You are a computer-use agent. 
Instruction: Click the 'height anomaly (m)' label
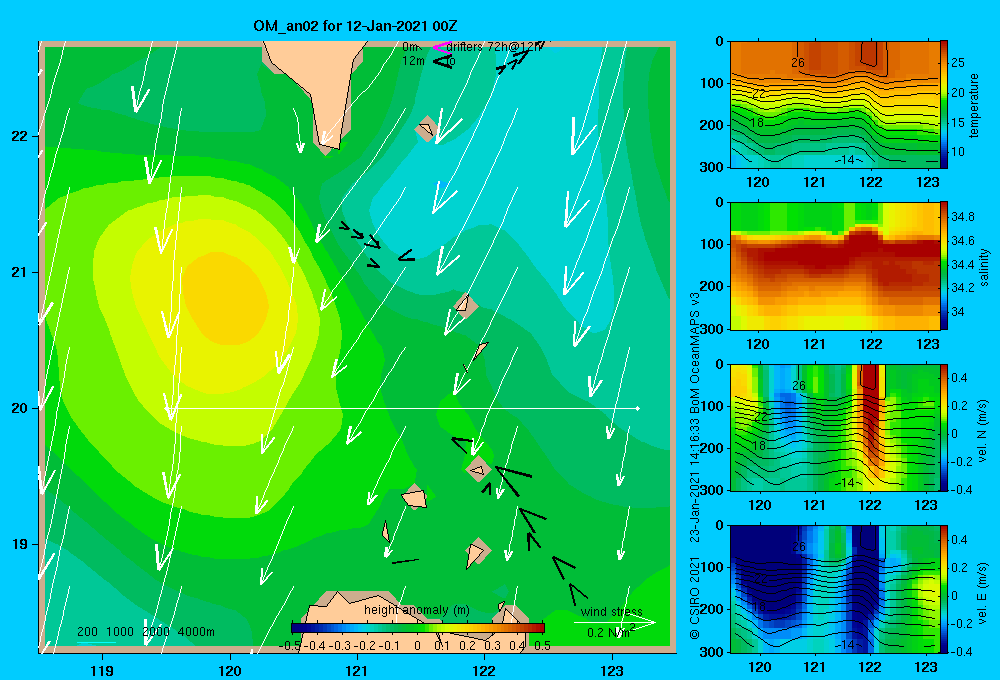417,610
